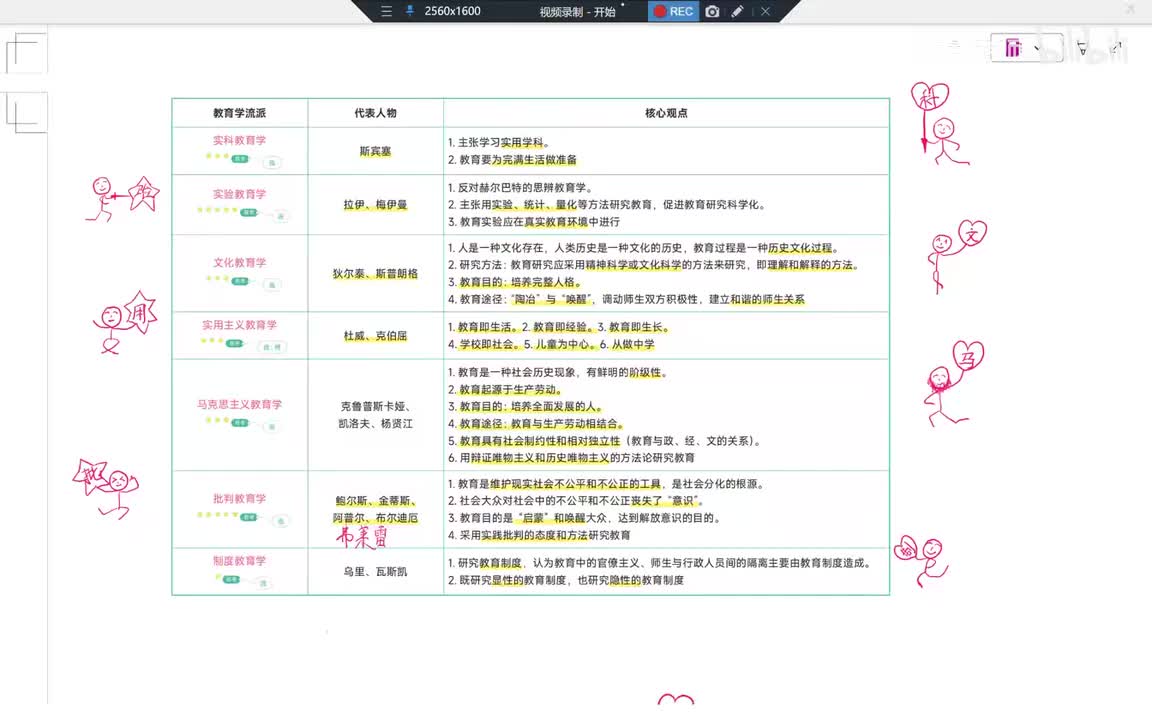The width and height of the screenshot is (1152, 720).
Task: Click the line 反对赫尔巴特的思辨教育学
Action: (x=519, y=187)
